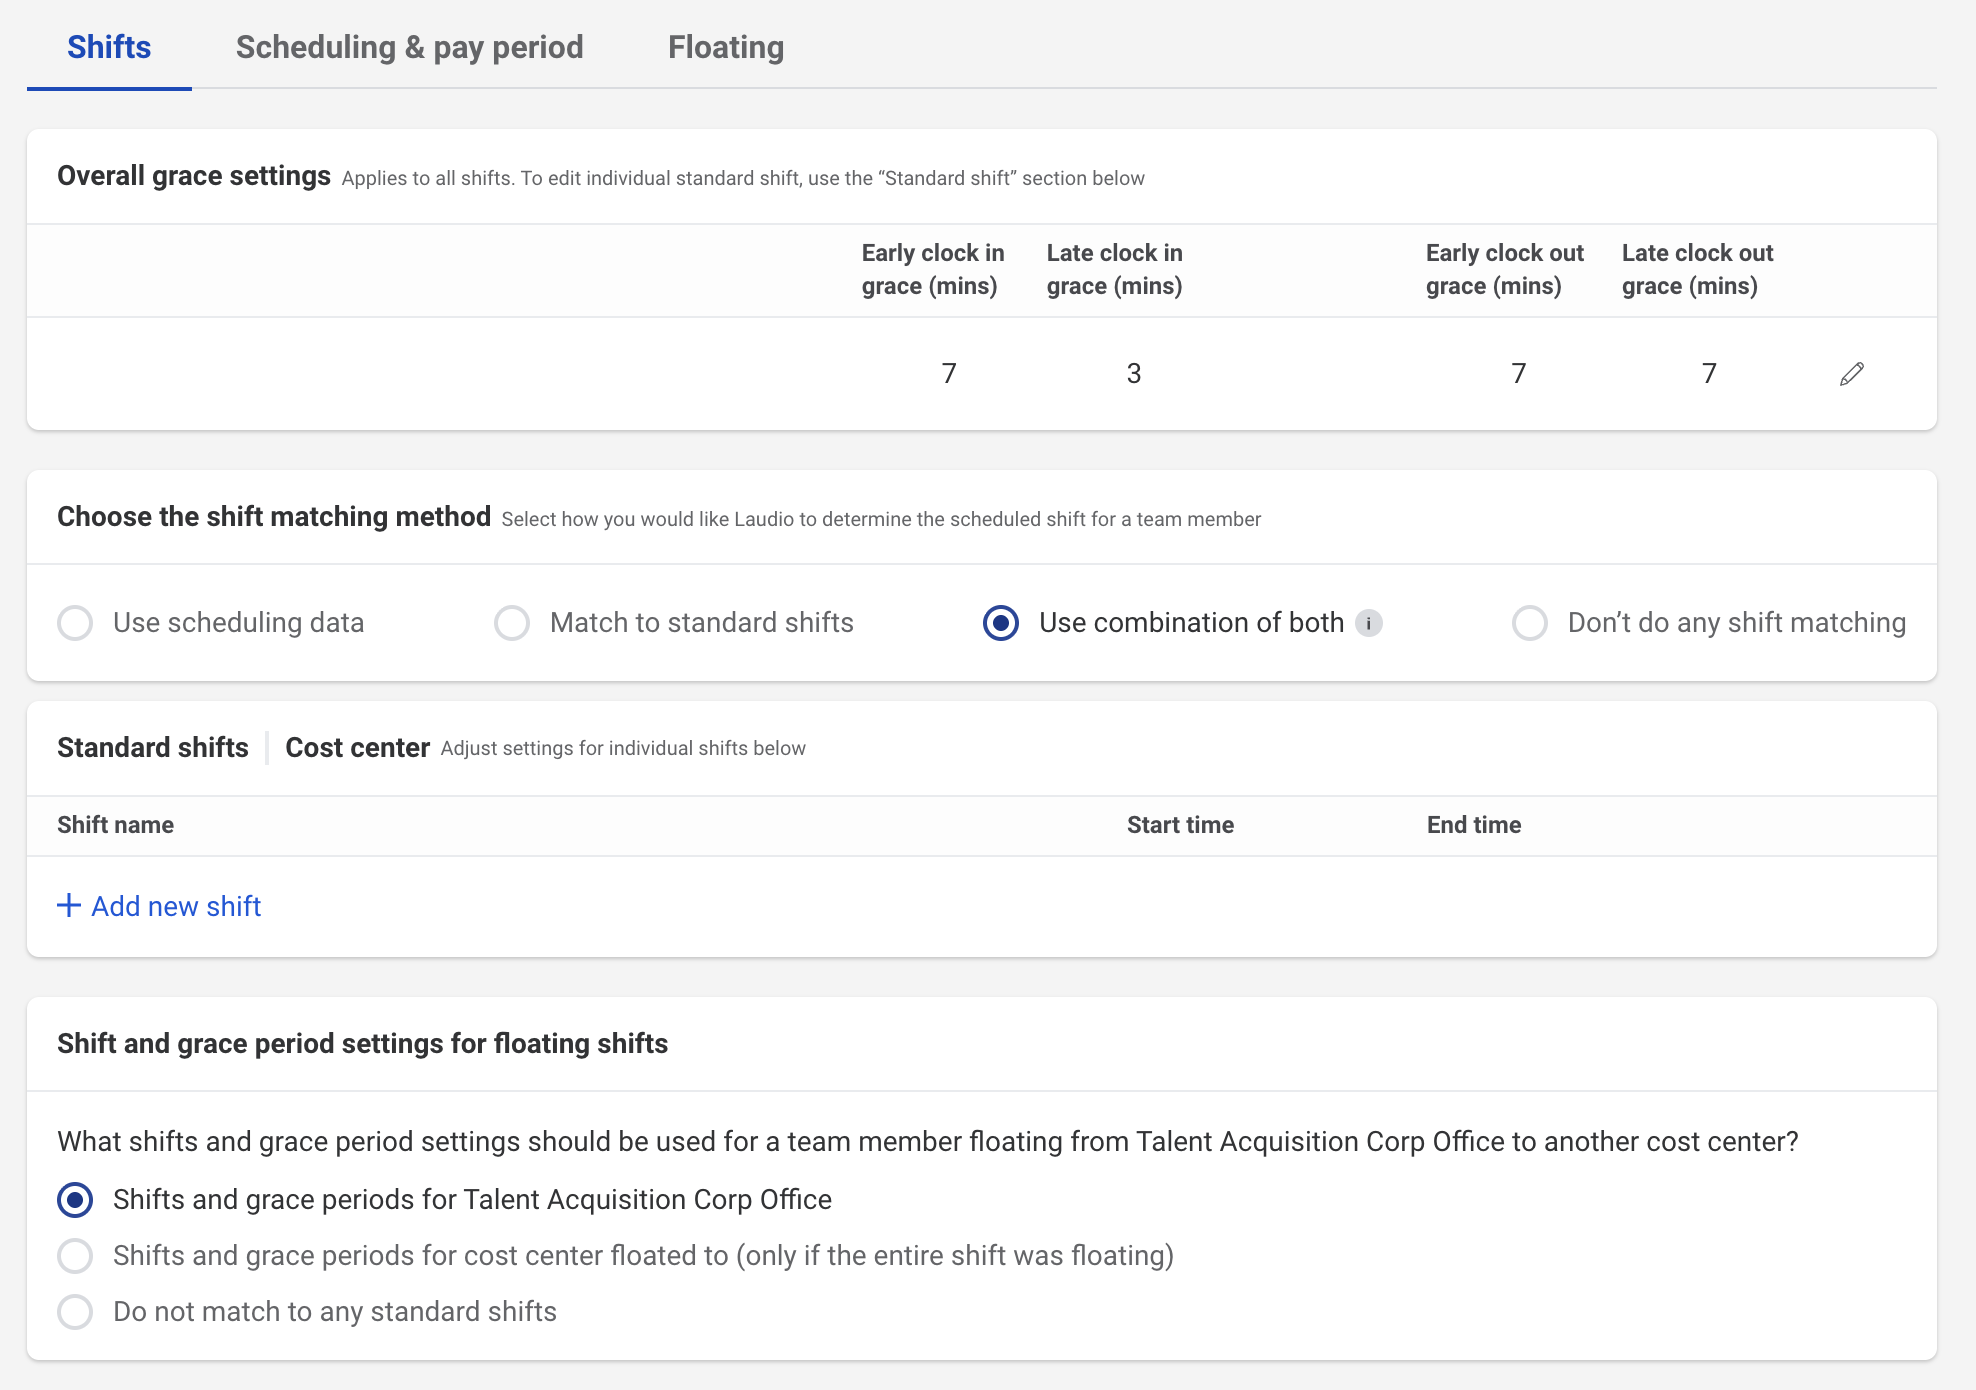
Task: Switch to Scheduling & pay period tab
Action: coord(409,47)
